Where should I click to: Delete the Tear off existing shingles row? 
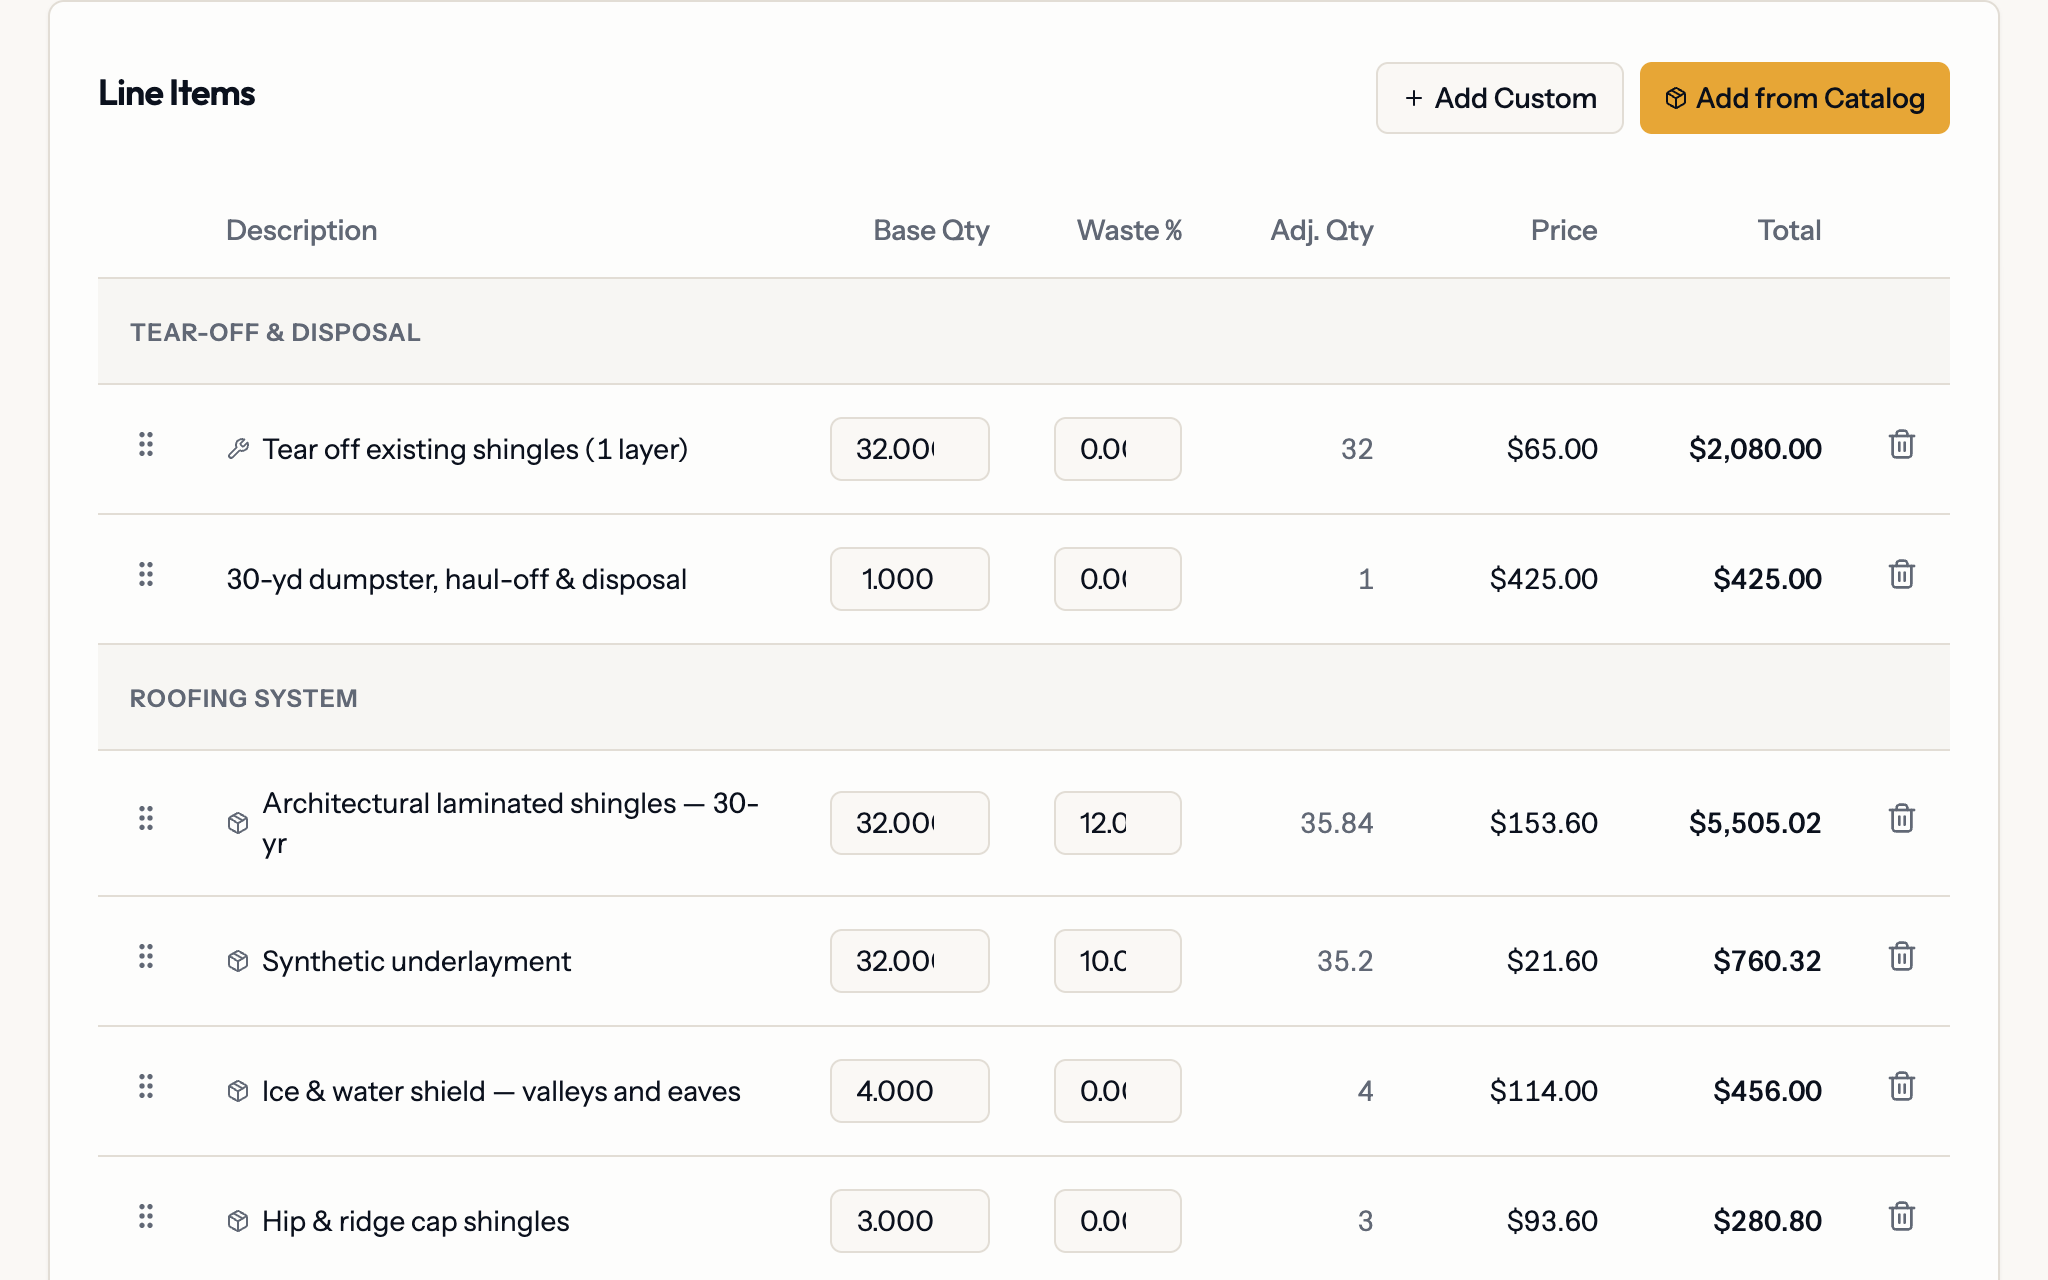tap(1901, 445)
